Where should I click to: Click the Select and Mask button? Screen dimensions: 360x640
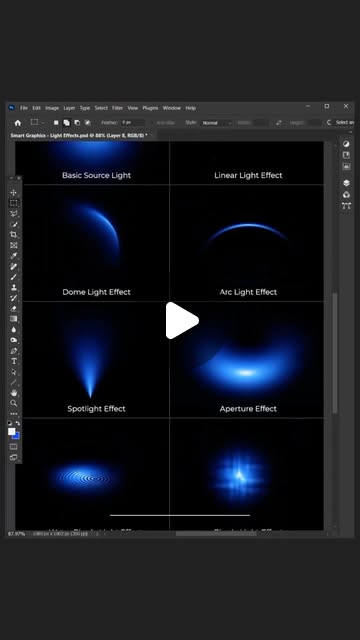tap(344, 122)
